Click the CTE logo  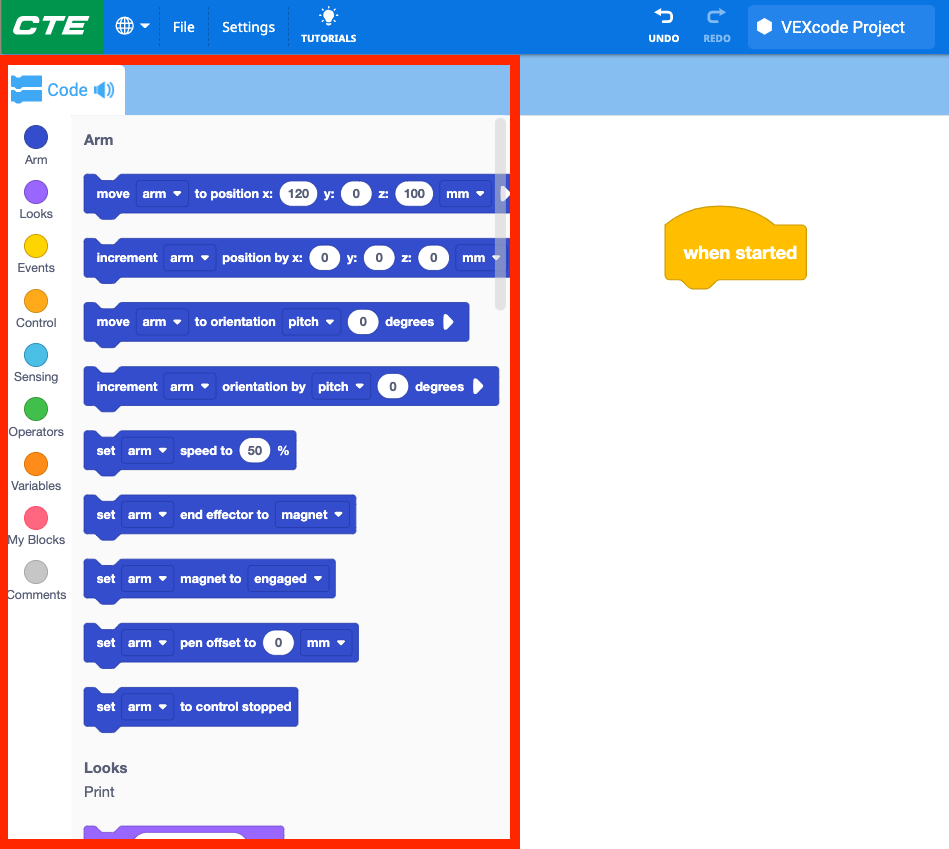(51, 27)
